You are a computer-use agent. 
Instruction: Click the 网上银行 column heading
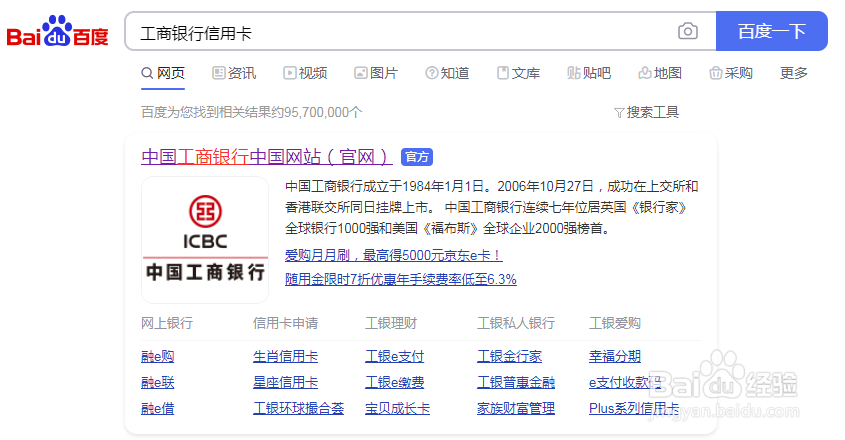(167, 323)
